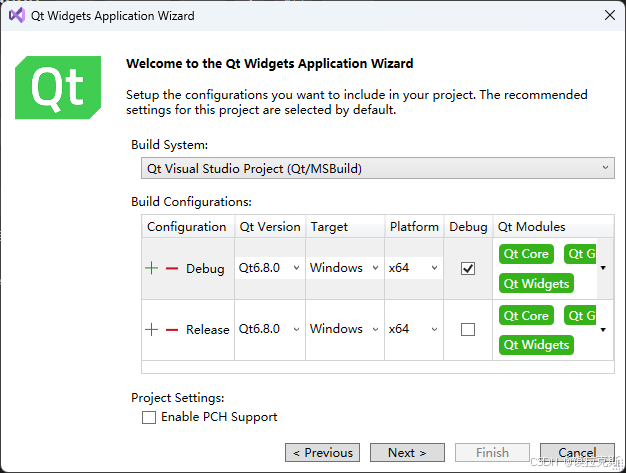Click the Build Configurations label
626x473 pixels.
click(x=191, y=202)
